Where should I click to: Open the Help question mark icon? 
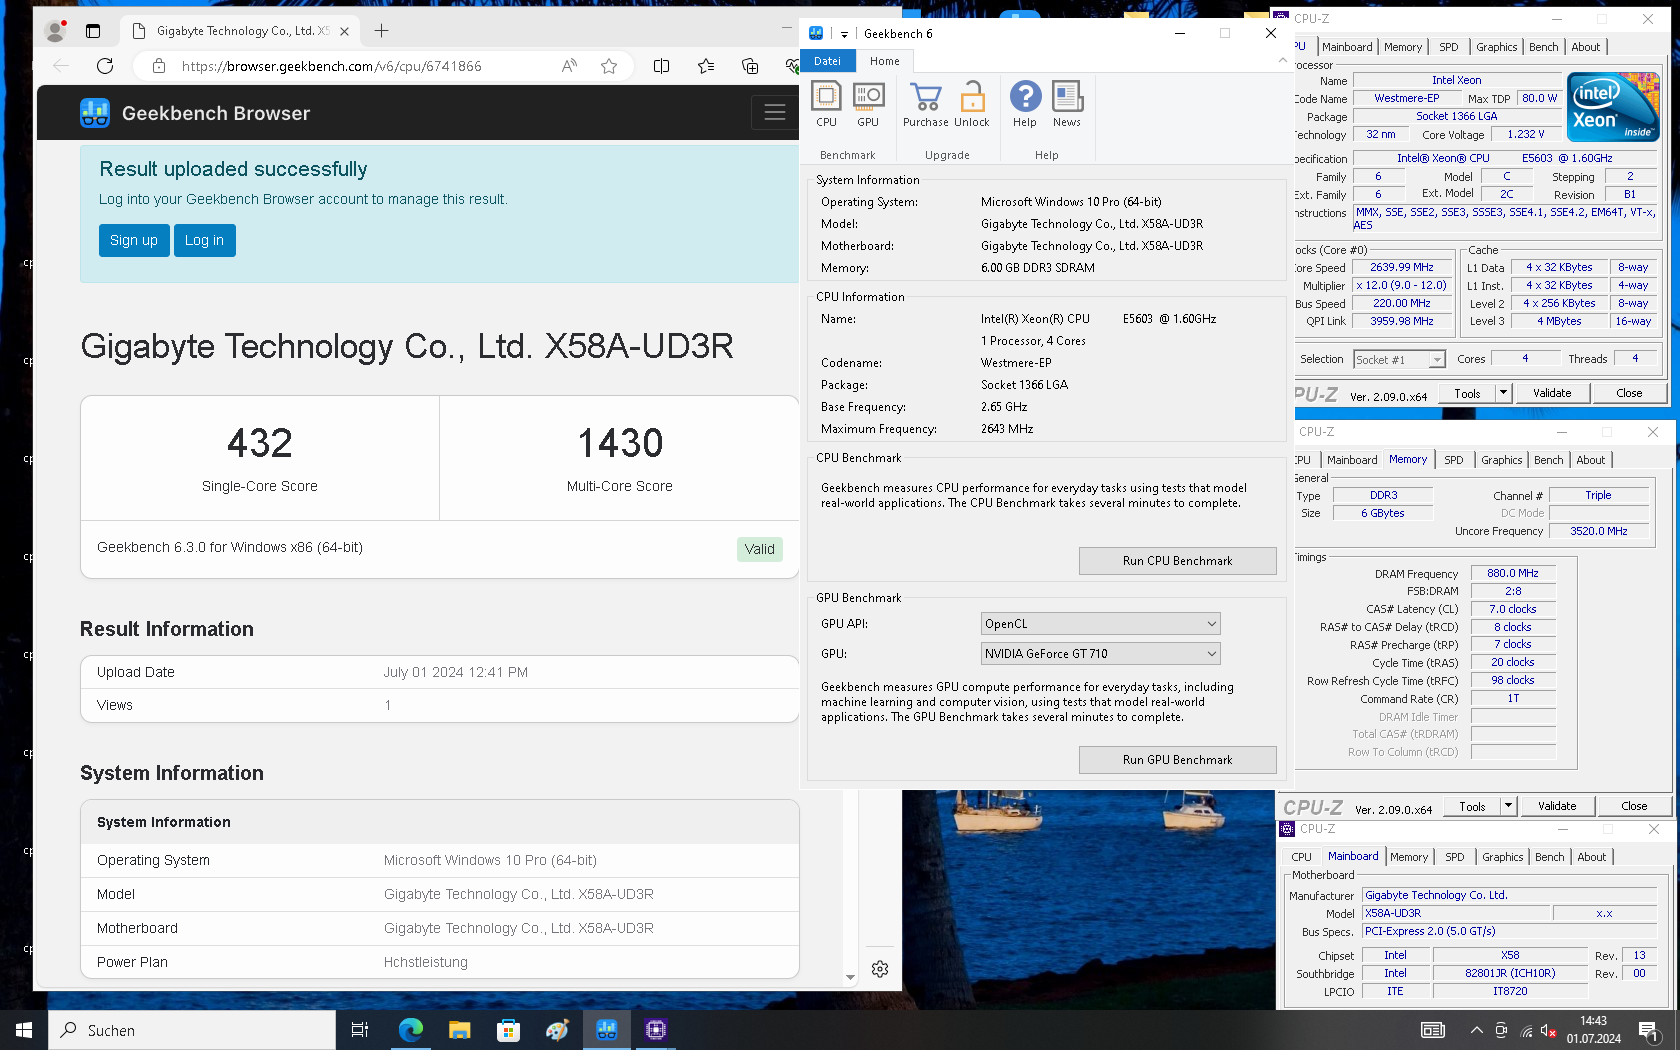(1025, 104)
